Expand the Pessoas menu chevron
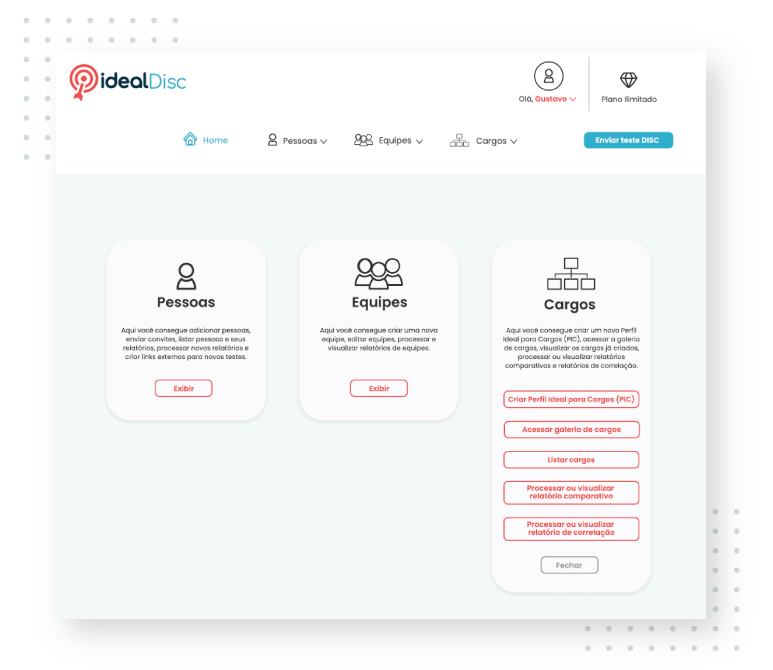The height and width of the screenshot is (670, 773). [x=323, y=141]
